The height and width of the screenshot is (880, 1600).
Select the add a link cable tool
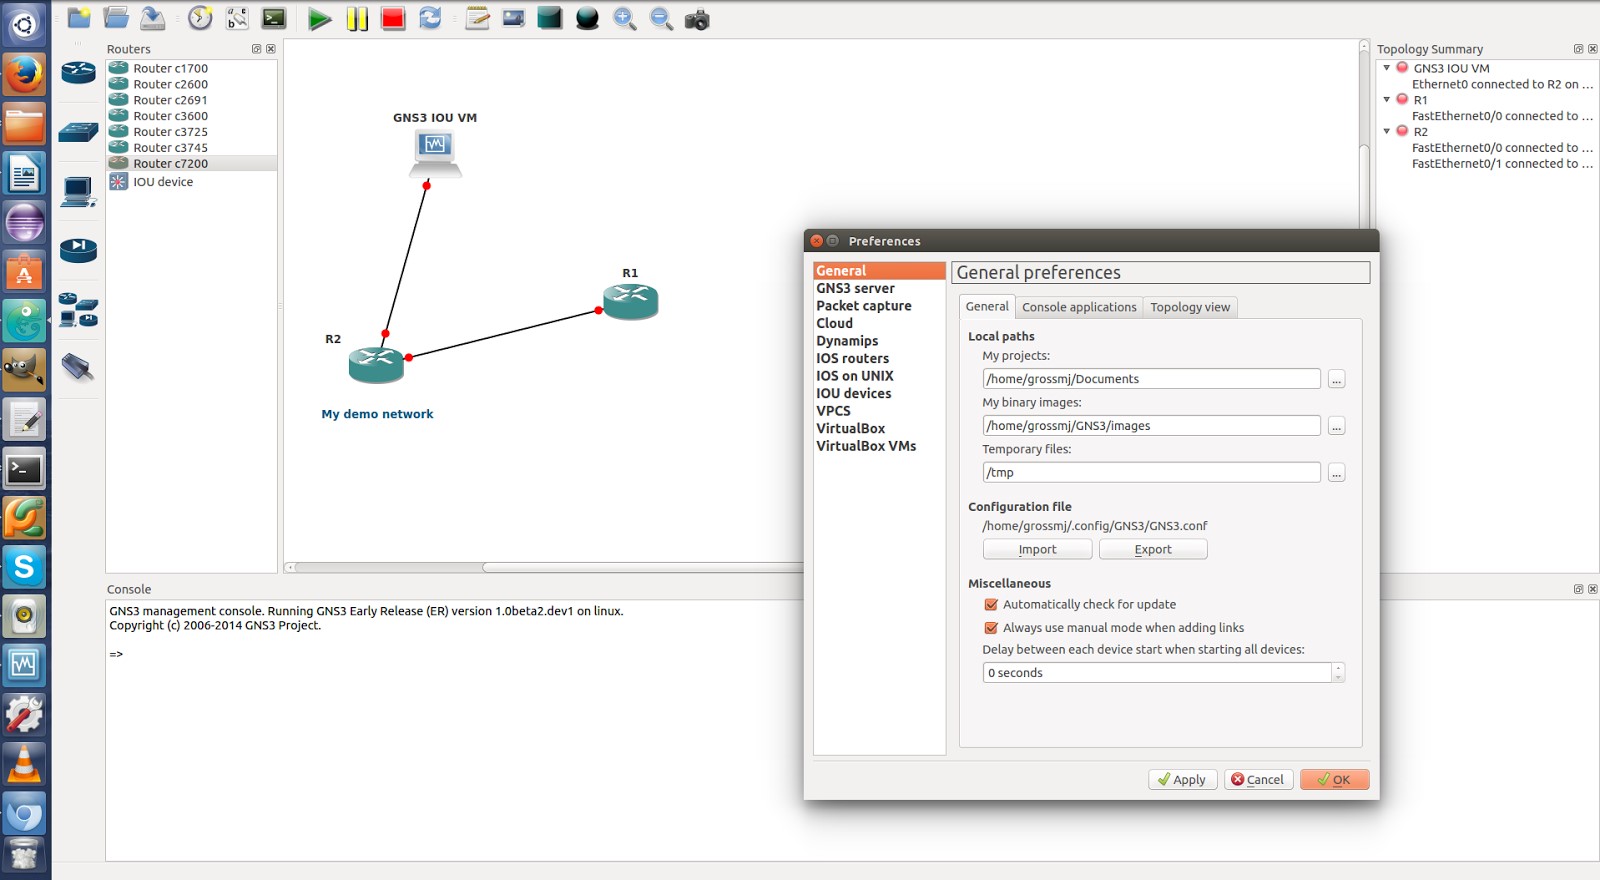click(78, 368)
